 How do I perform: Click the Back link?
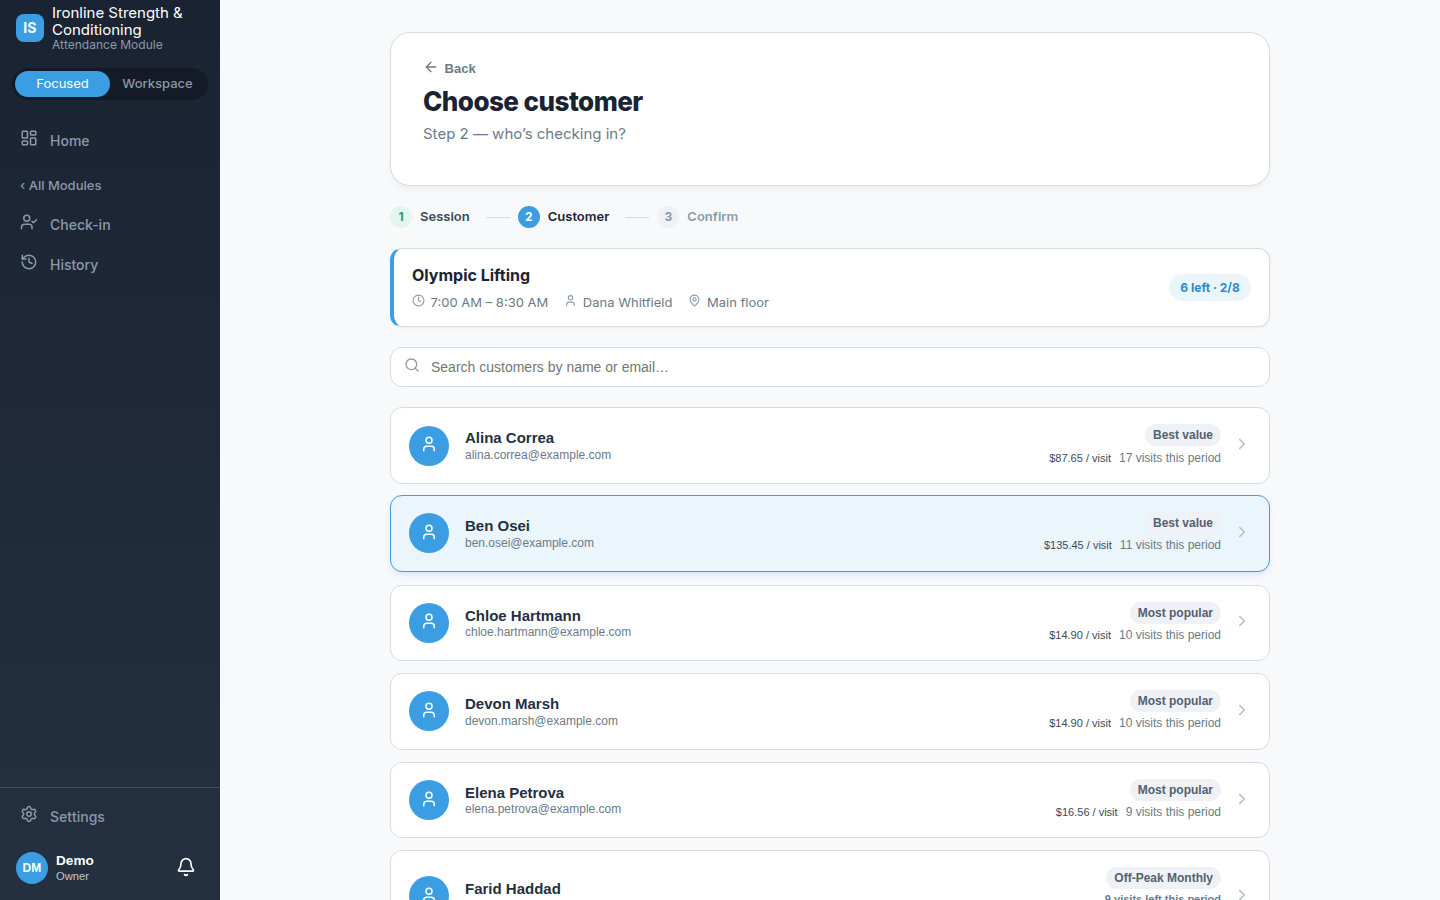[450, 68]
